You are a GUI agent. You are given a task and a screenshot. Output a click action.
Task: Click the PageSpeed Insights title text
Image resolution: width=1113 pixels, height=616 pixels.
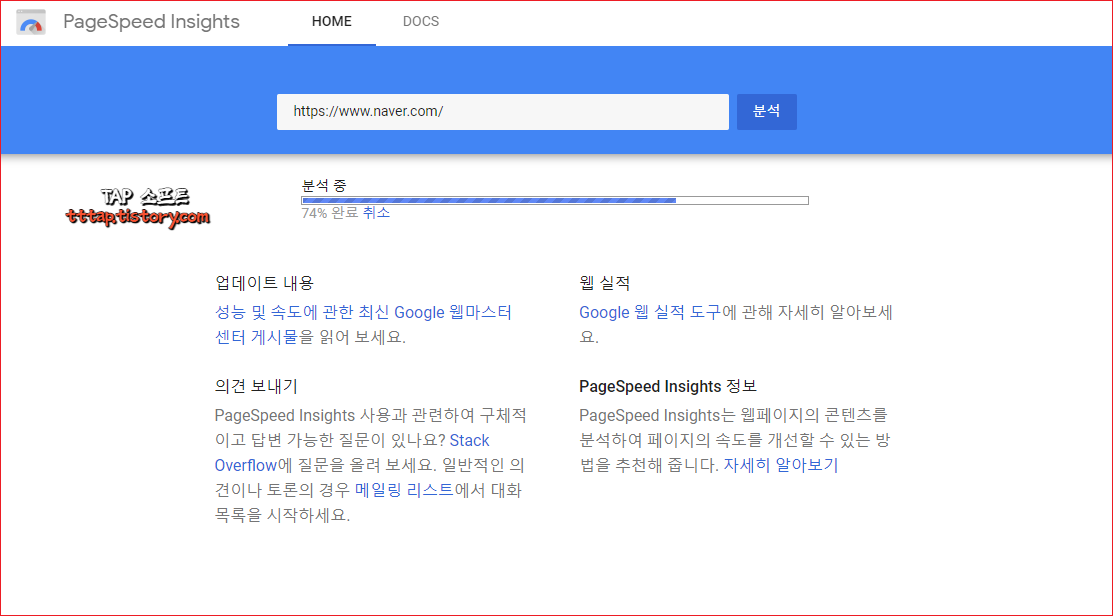click(x=151, y=22)
